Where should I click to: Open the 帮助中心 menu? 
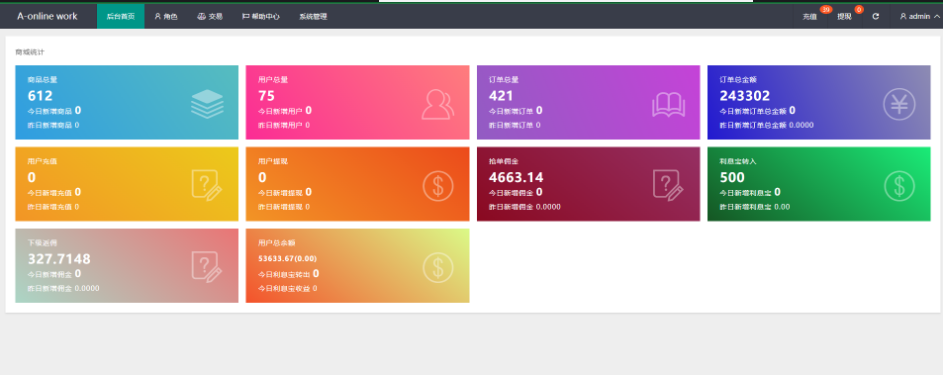(x=261, y=16)
